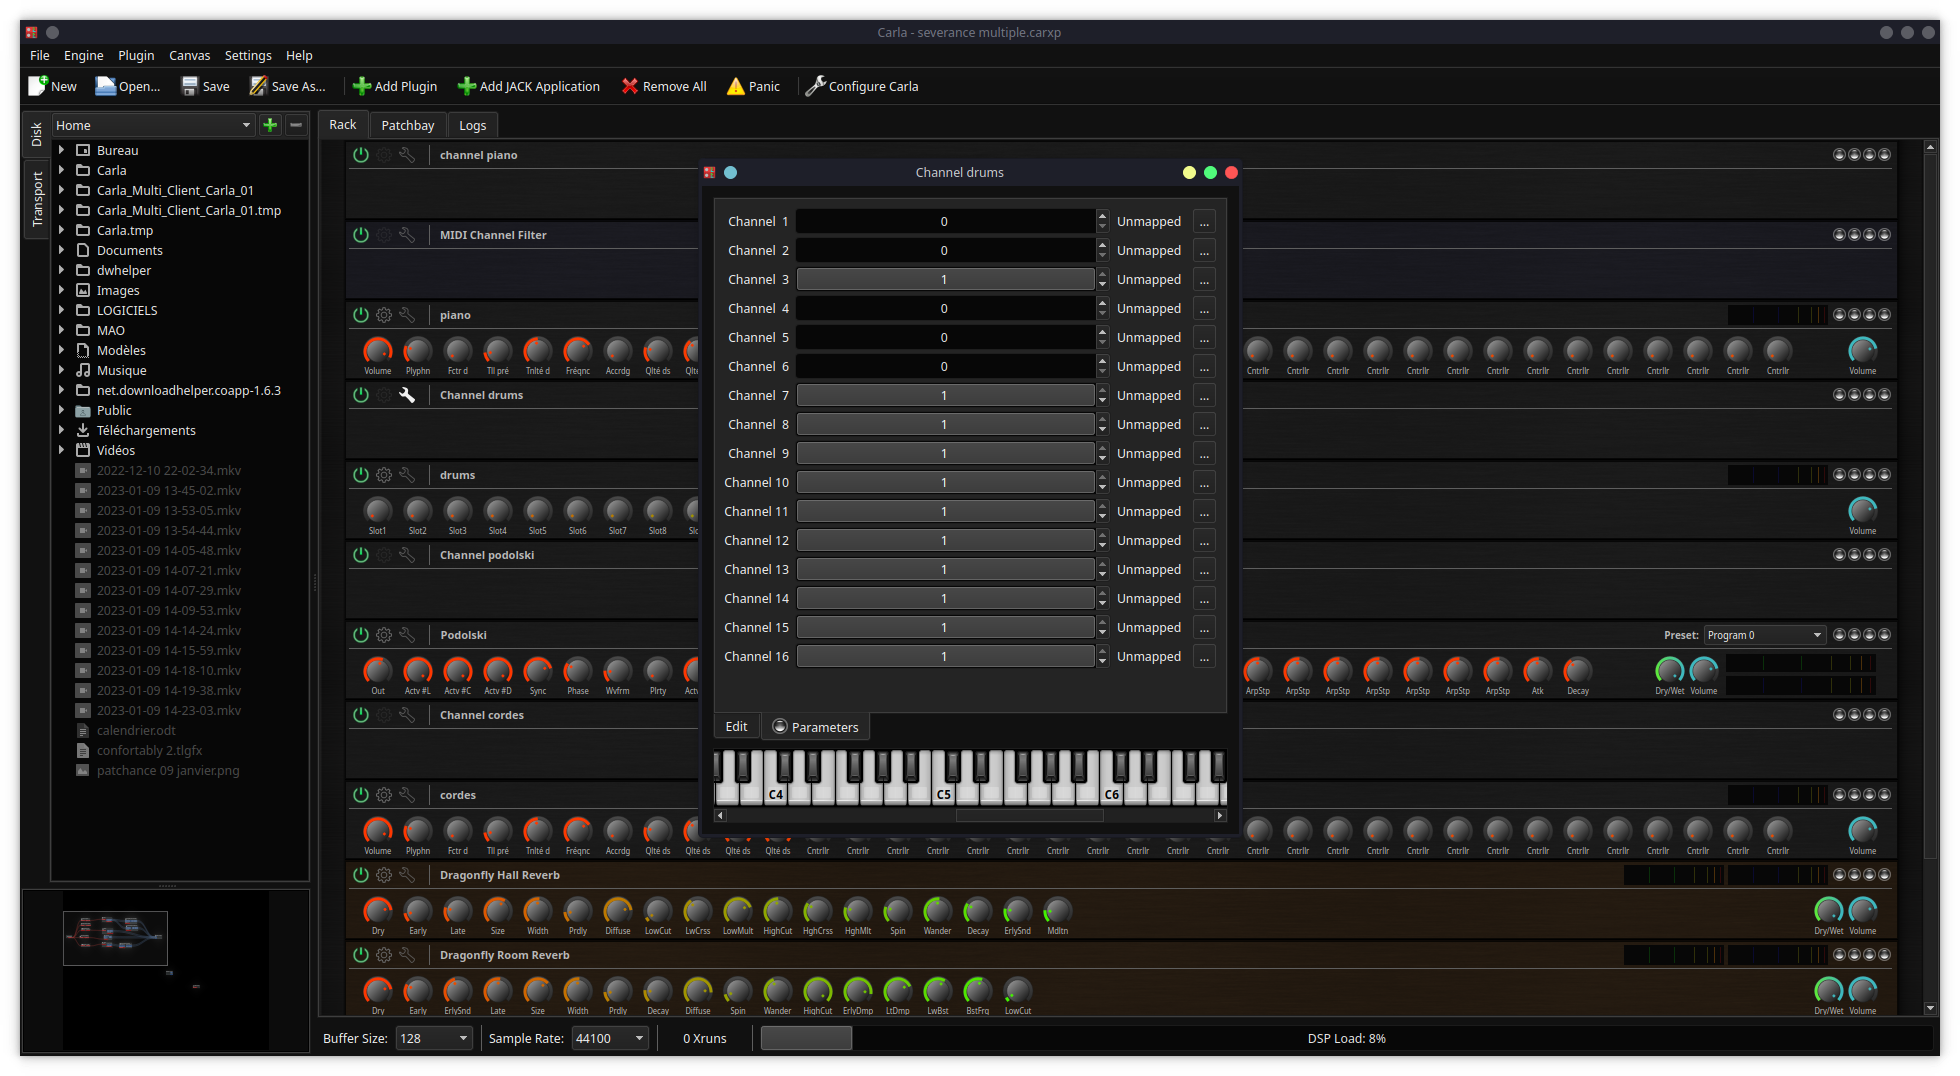Click the Add JACK Application icon
This screenshot has width=1960, height=1076.
(x=466, y=86)
